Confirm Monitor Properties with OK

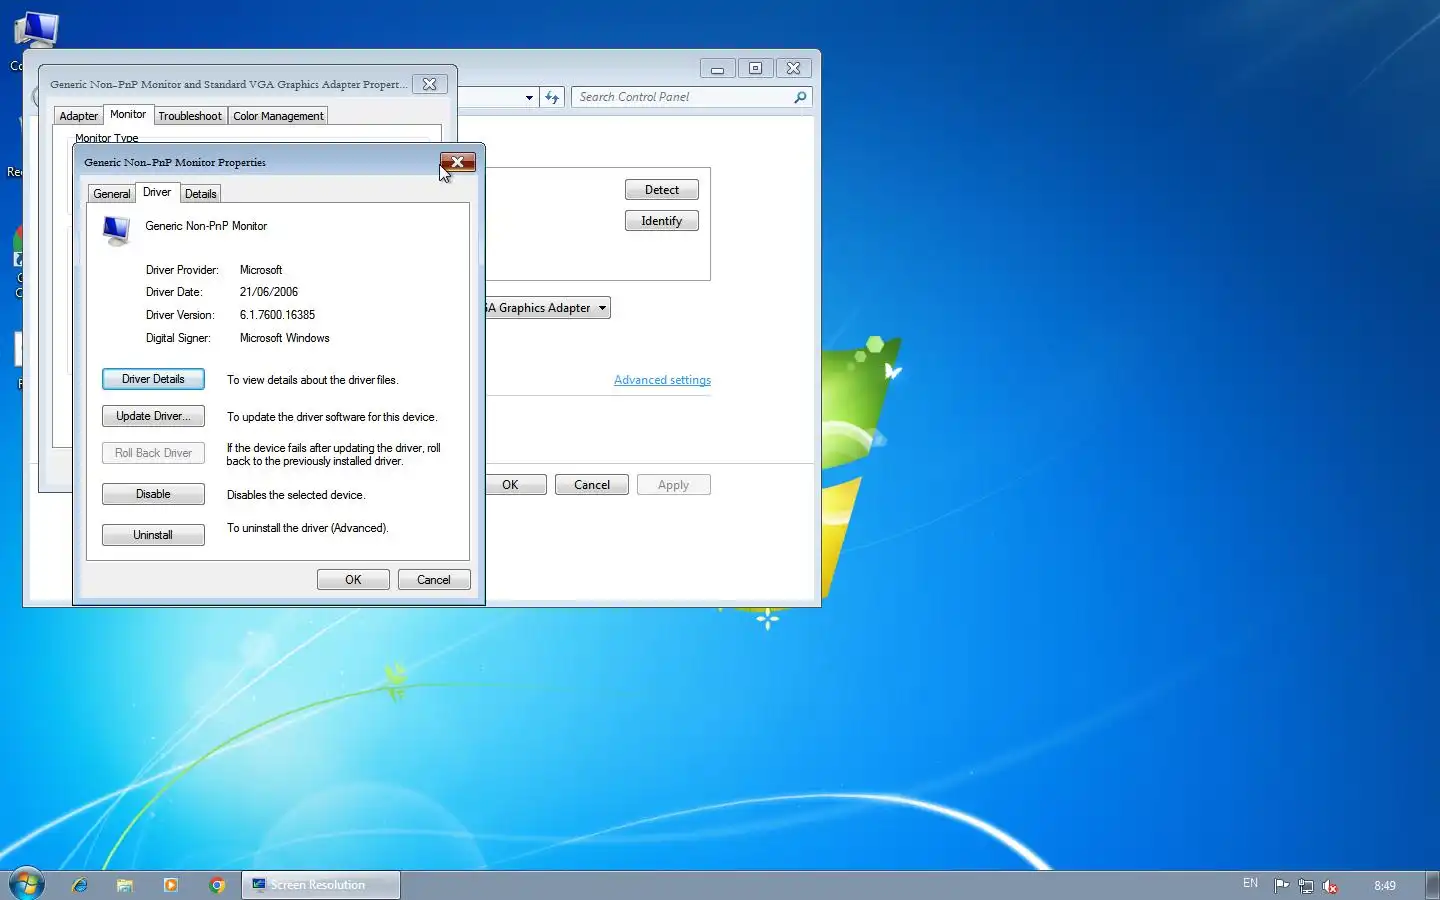(x=353, y=580)
